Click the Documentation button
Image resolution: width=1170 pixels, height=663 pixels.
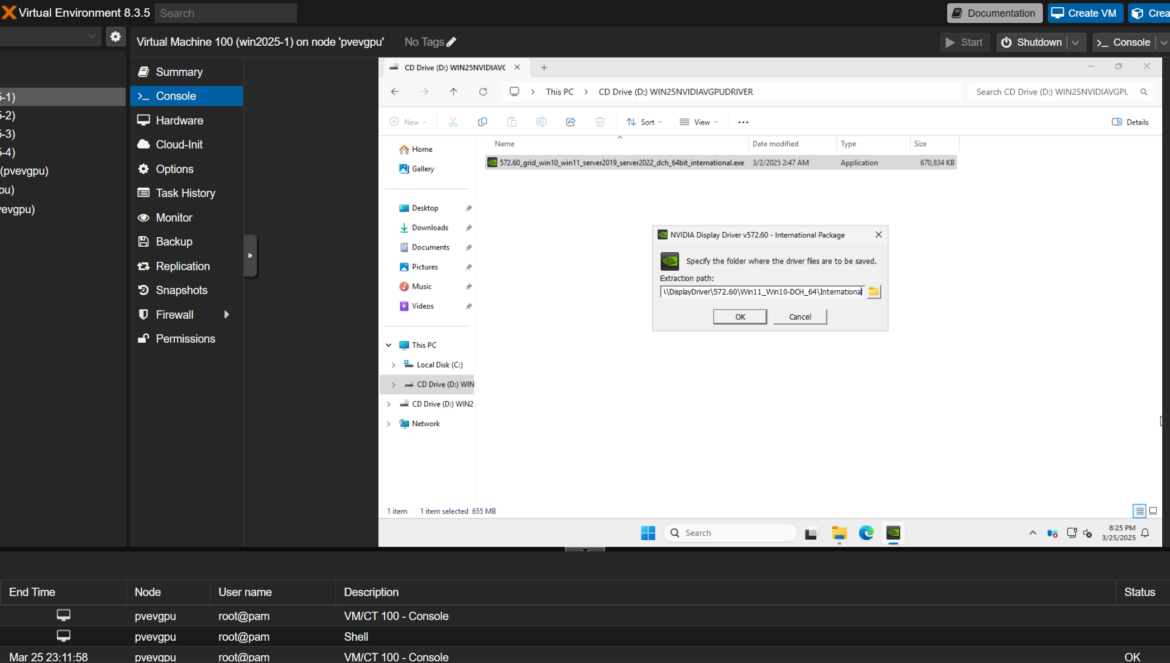(x=995, y=13)
